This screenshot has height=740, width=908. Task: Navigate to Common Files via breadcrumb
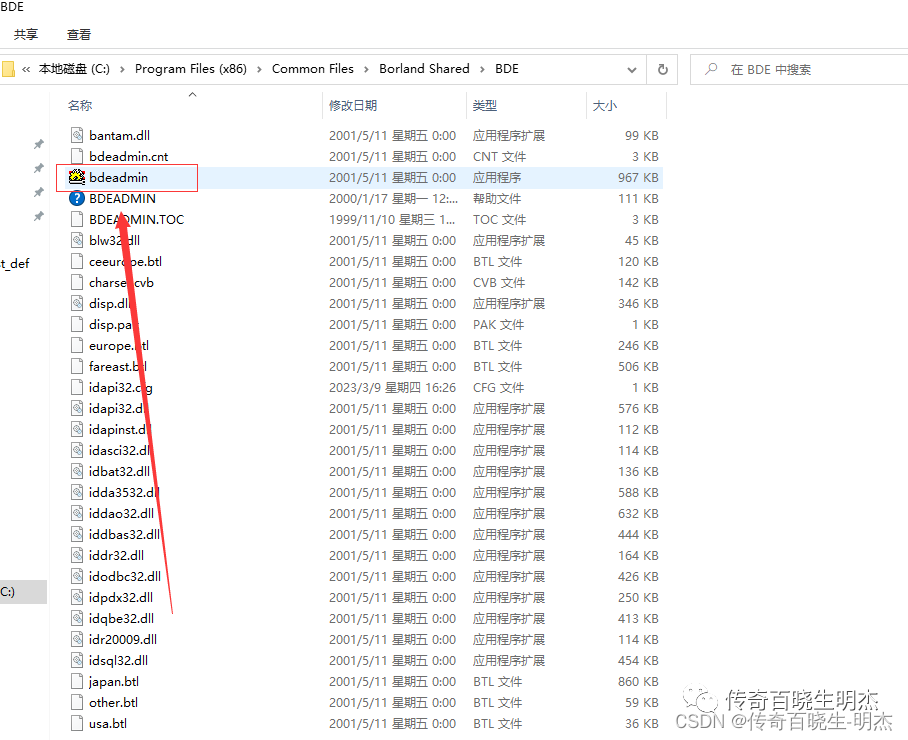pyautogui.click(x=313, y=69)
